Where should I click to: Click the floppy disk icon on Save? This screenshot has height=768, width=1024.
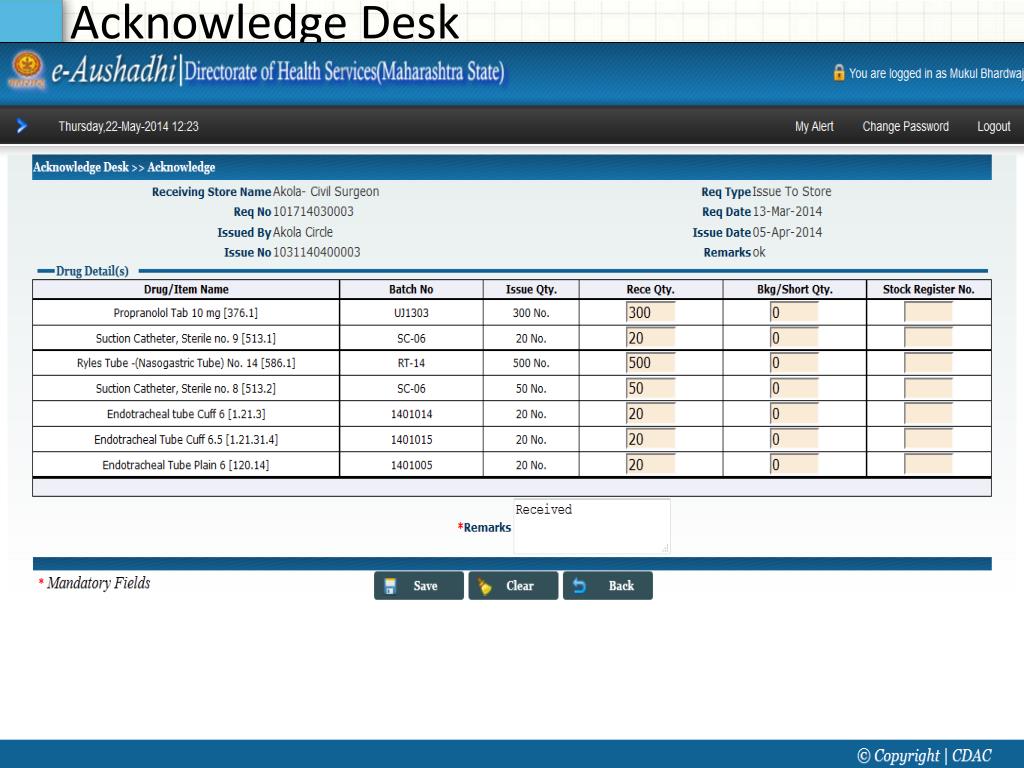[x=391, y=586]
